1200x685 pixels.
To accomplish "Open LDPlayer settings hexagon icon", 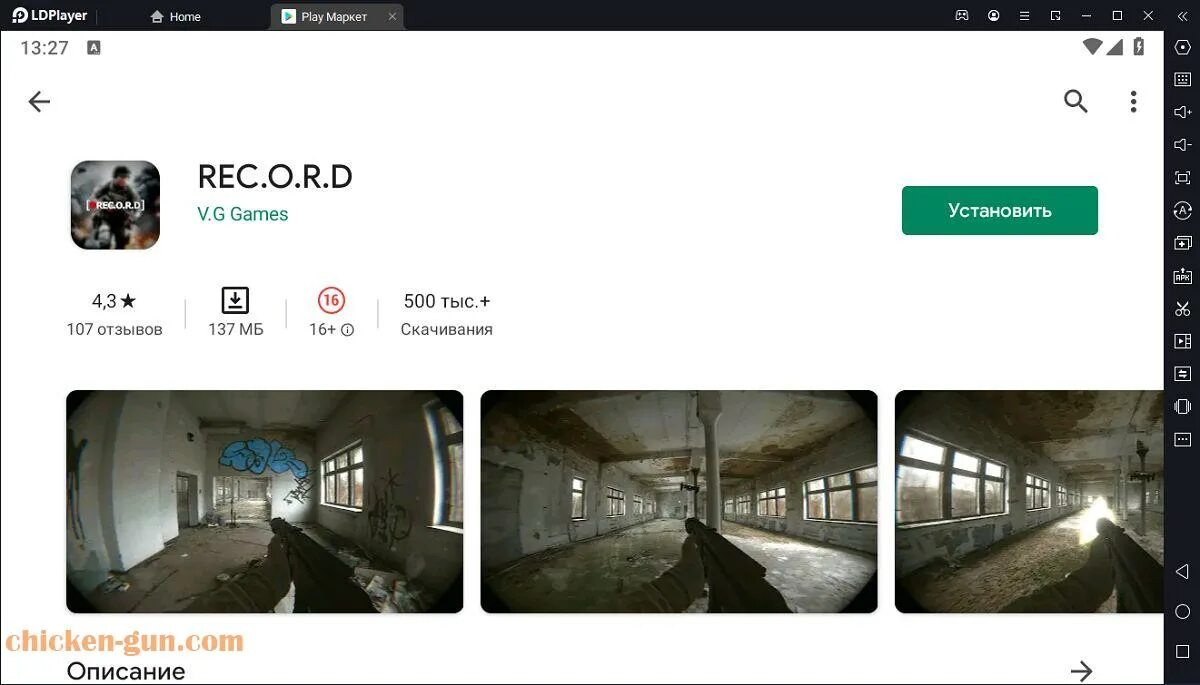I will coord(1182,47).
